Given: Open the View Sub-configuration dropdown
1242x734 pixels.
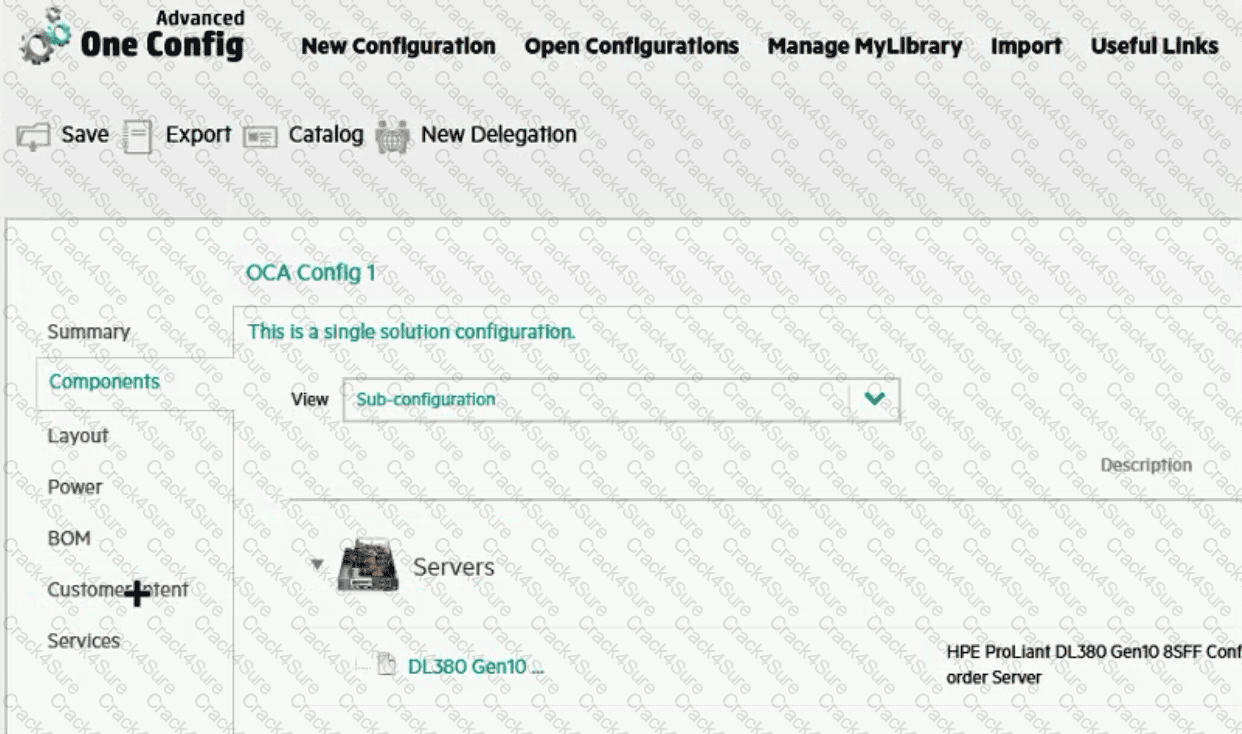Looking at the screenshot, I should click(x=621, y=399).
